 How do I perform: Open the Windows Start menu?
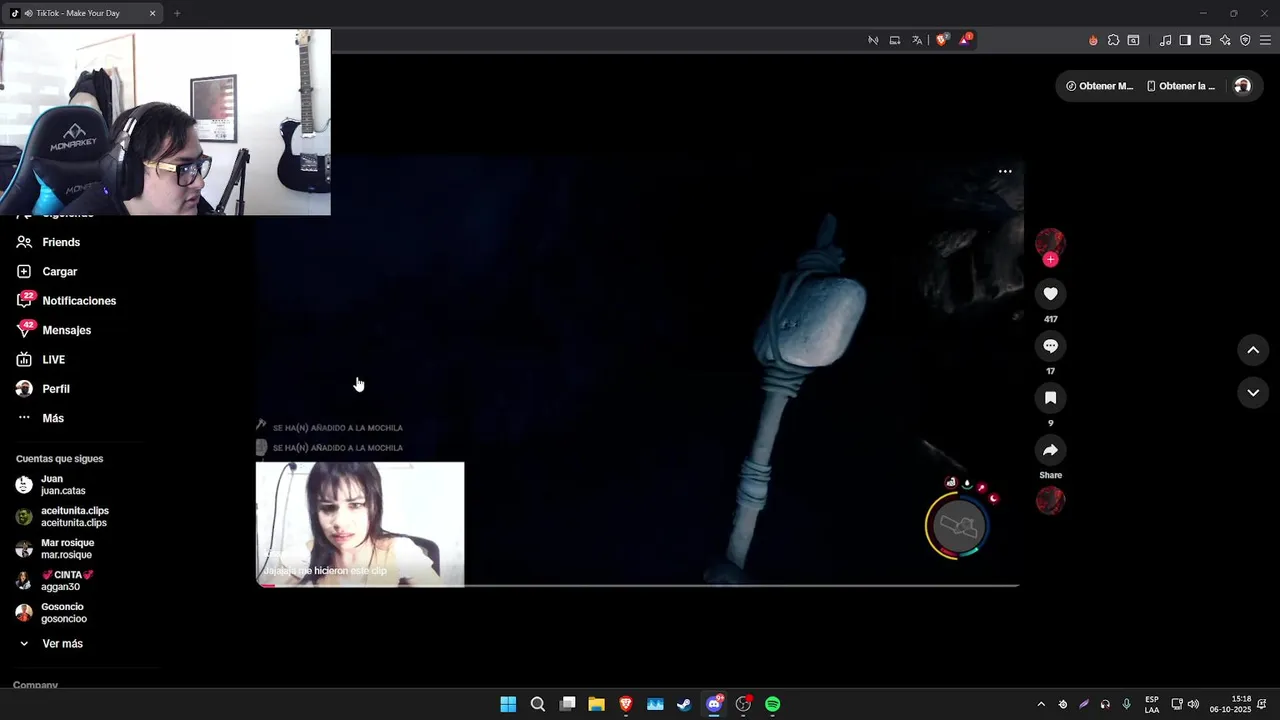coord(508,704)
